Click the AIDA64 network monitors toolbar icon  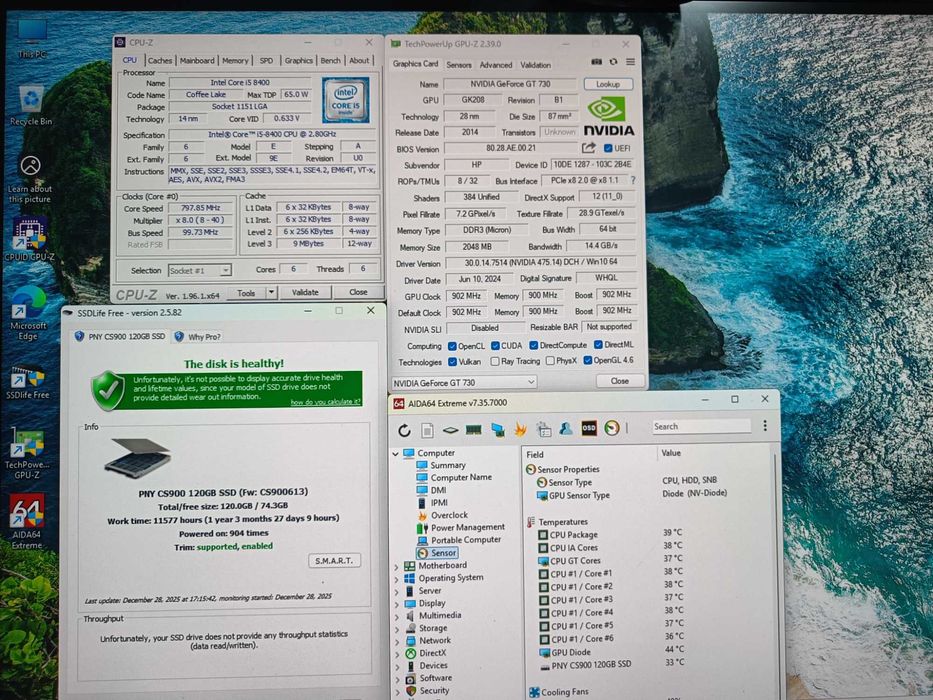497,429
